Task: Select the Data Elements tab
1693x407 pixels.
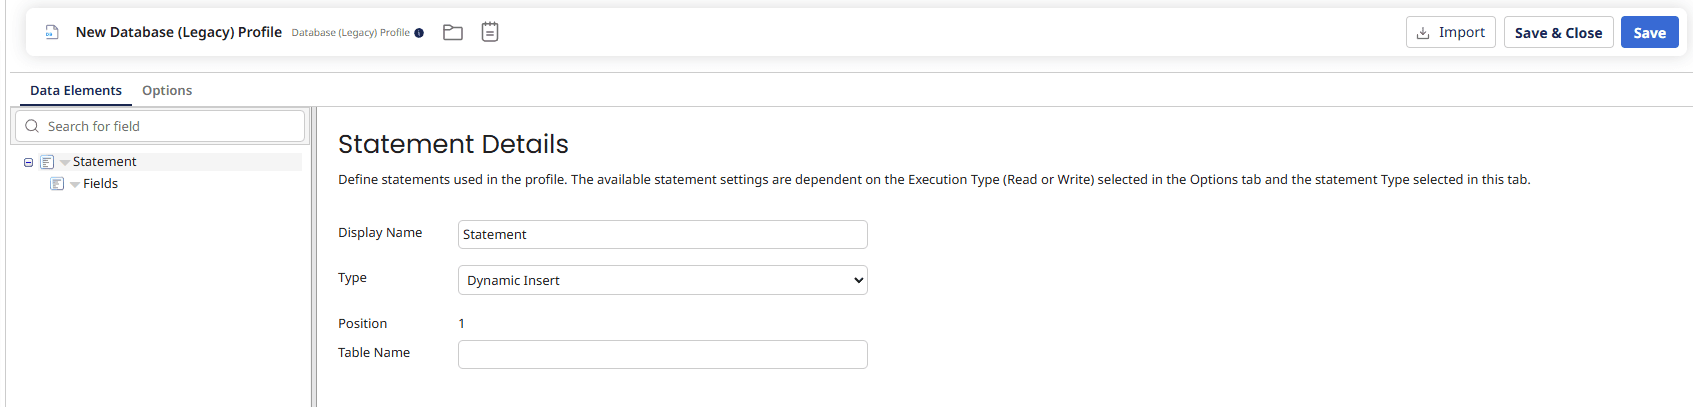Action: [x=76, y=90]
